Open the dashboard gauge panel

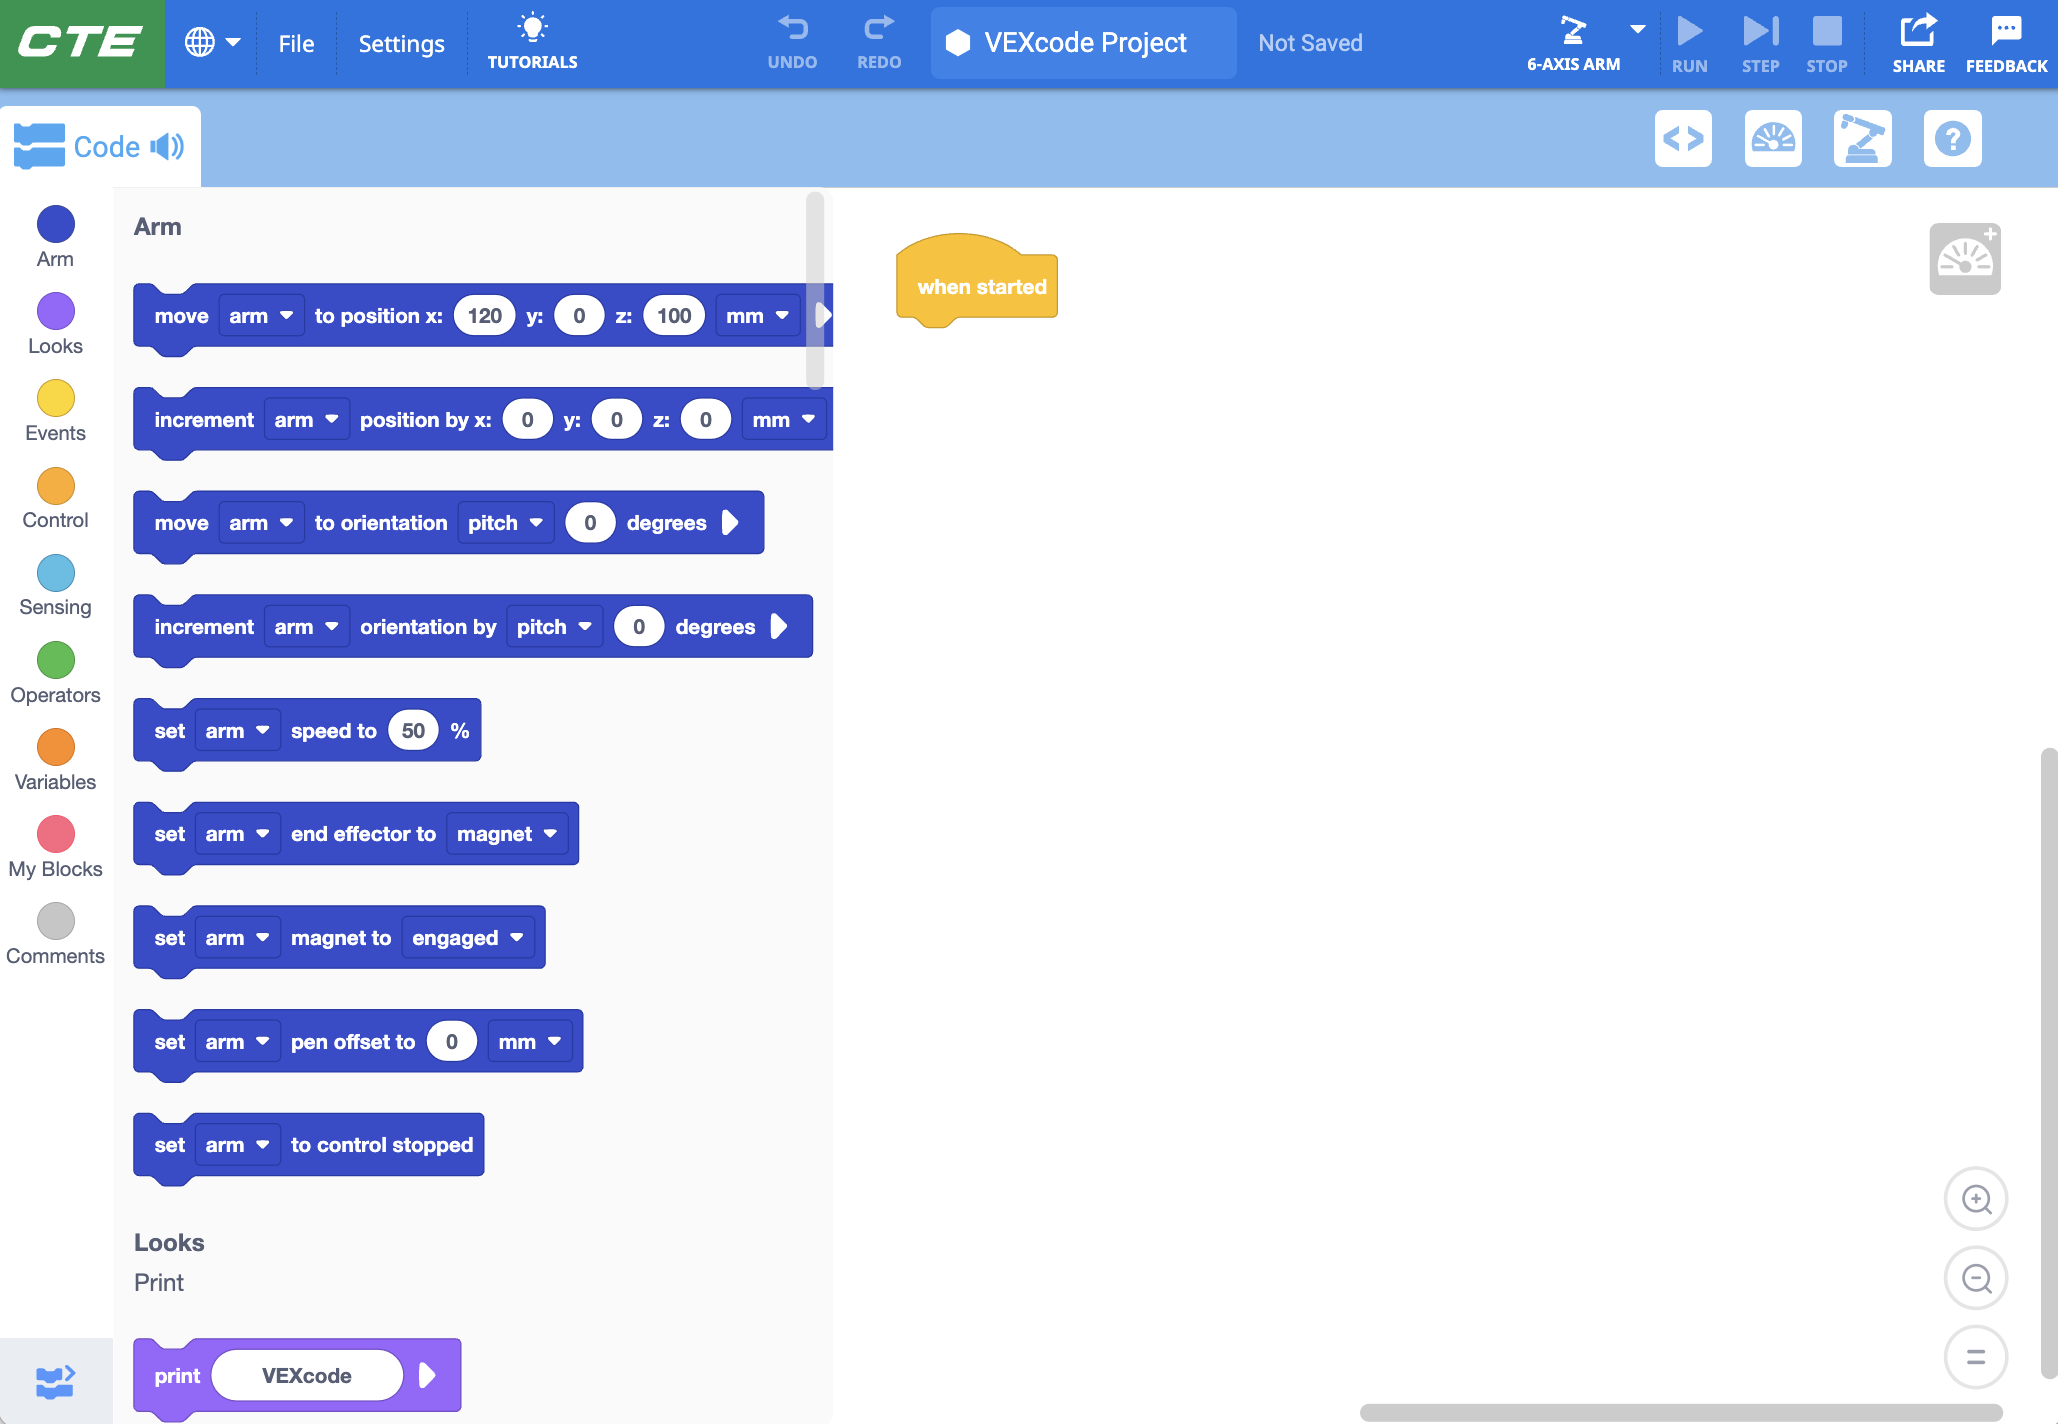coord(1773,139)
